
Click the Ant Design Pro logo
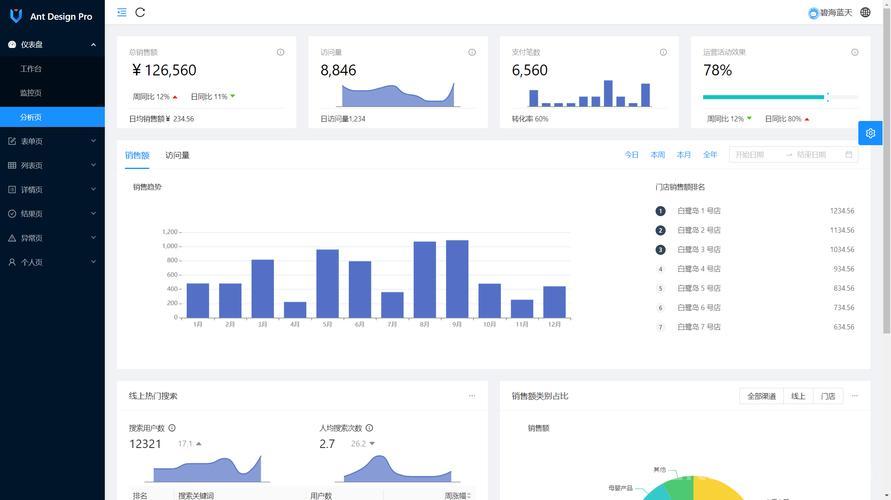click(x=16, y=16)
